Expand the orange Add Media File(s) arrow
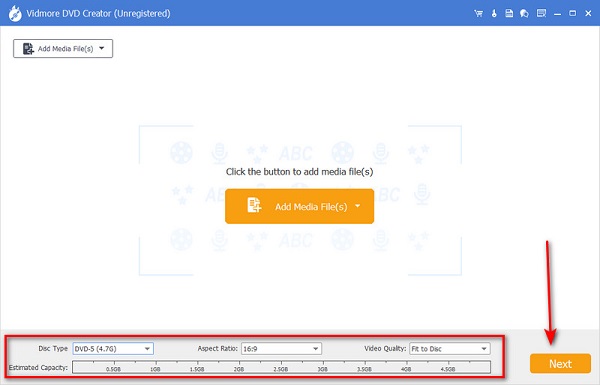 point(357,206)
